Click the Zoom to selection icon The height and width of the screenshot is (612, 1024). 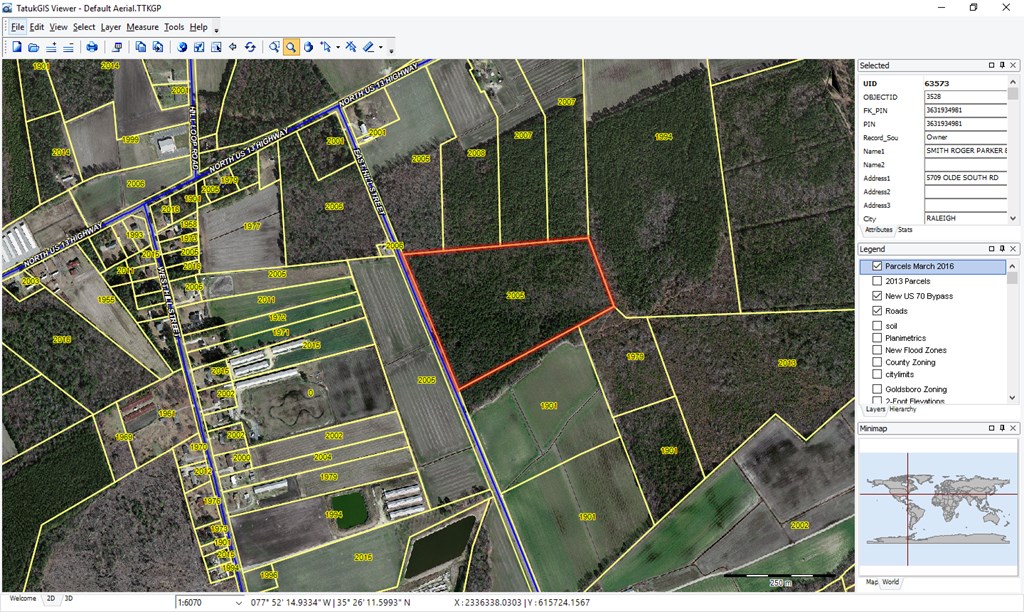pyautogui.click(x=216, y=47)
